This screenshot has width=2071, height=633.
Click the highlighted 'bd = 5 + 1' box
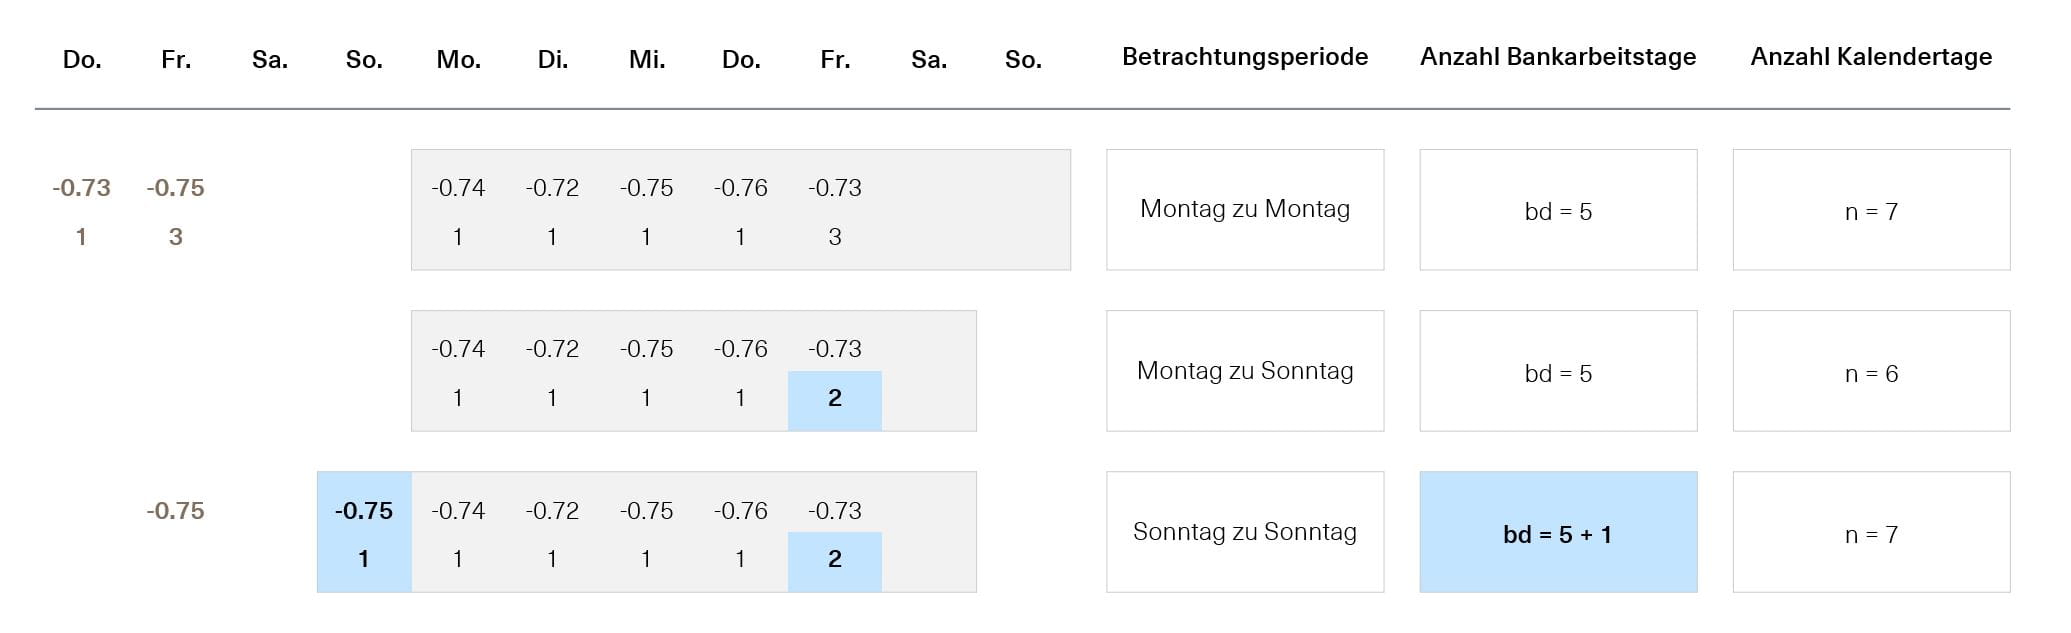[x=1558, y=532]
